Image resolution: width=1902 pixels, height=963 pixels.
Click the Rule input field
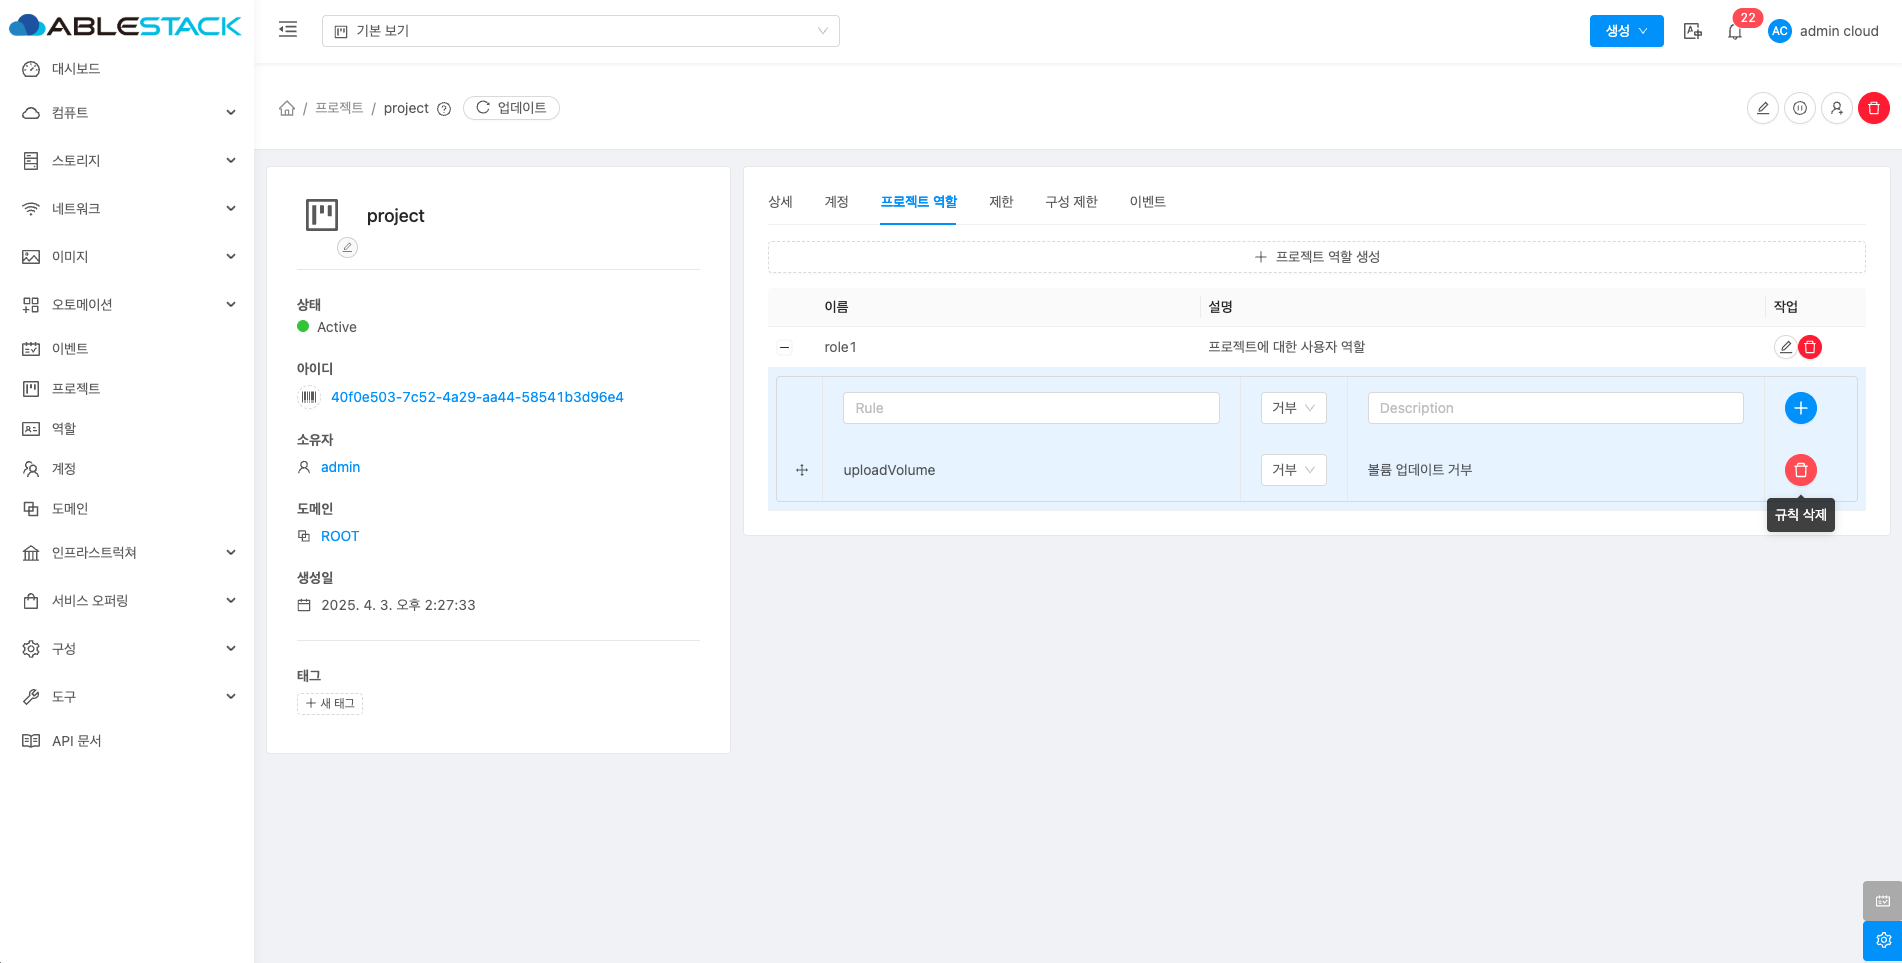[x=1031, y=408]
